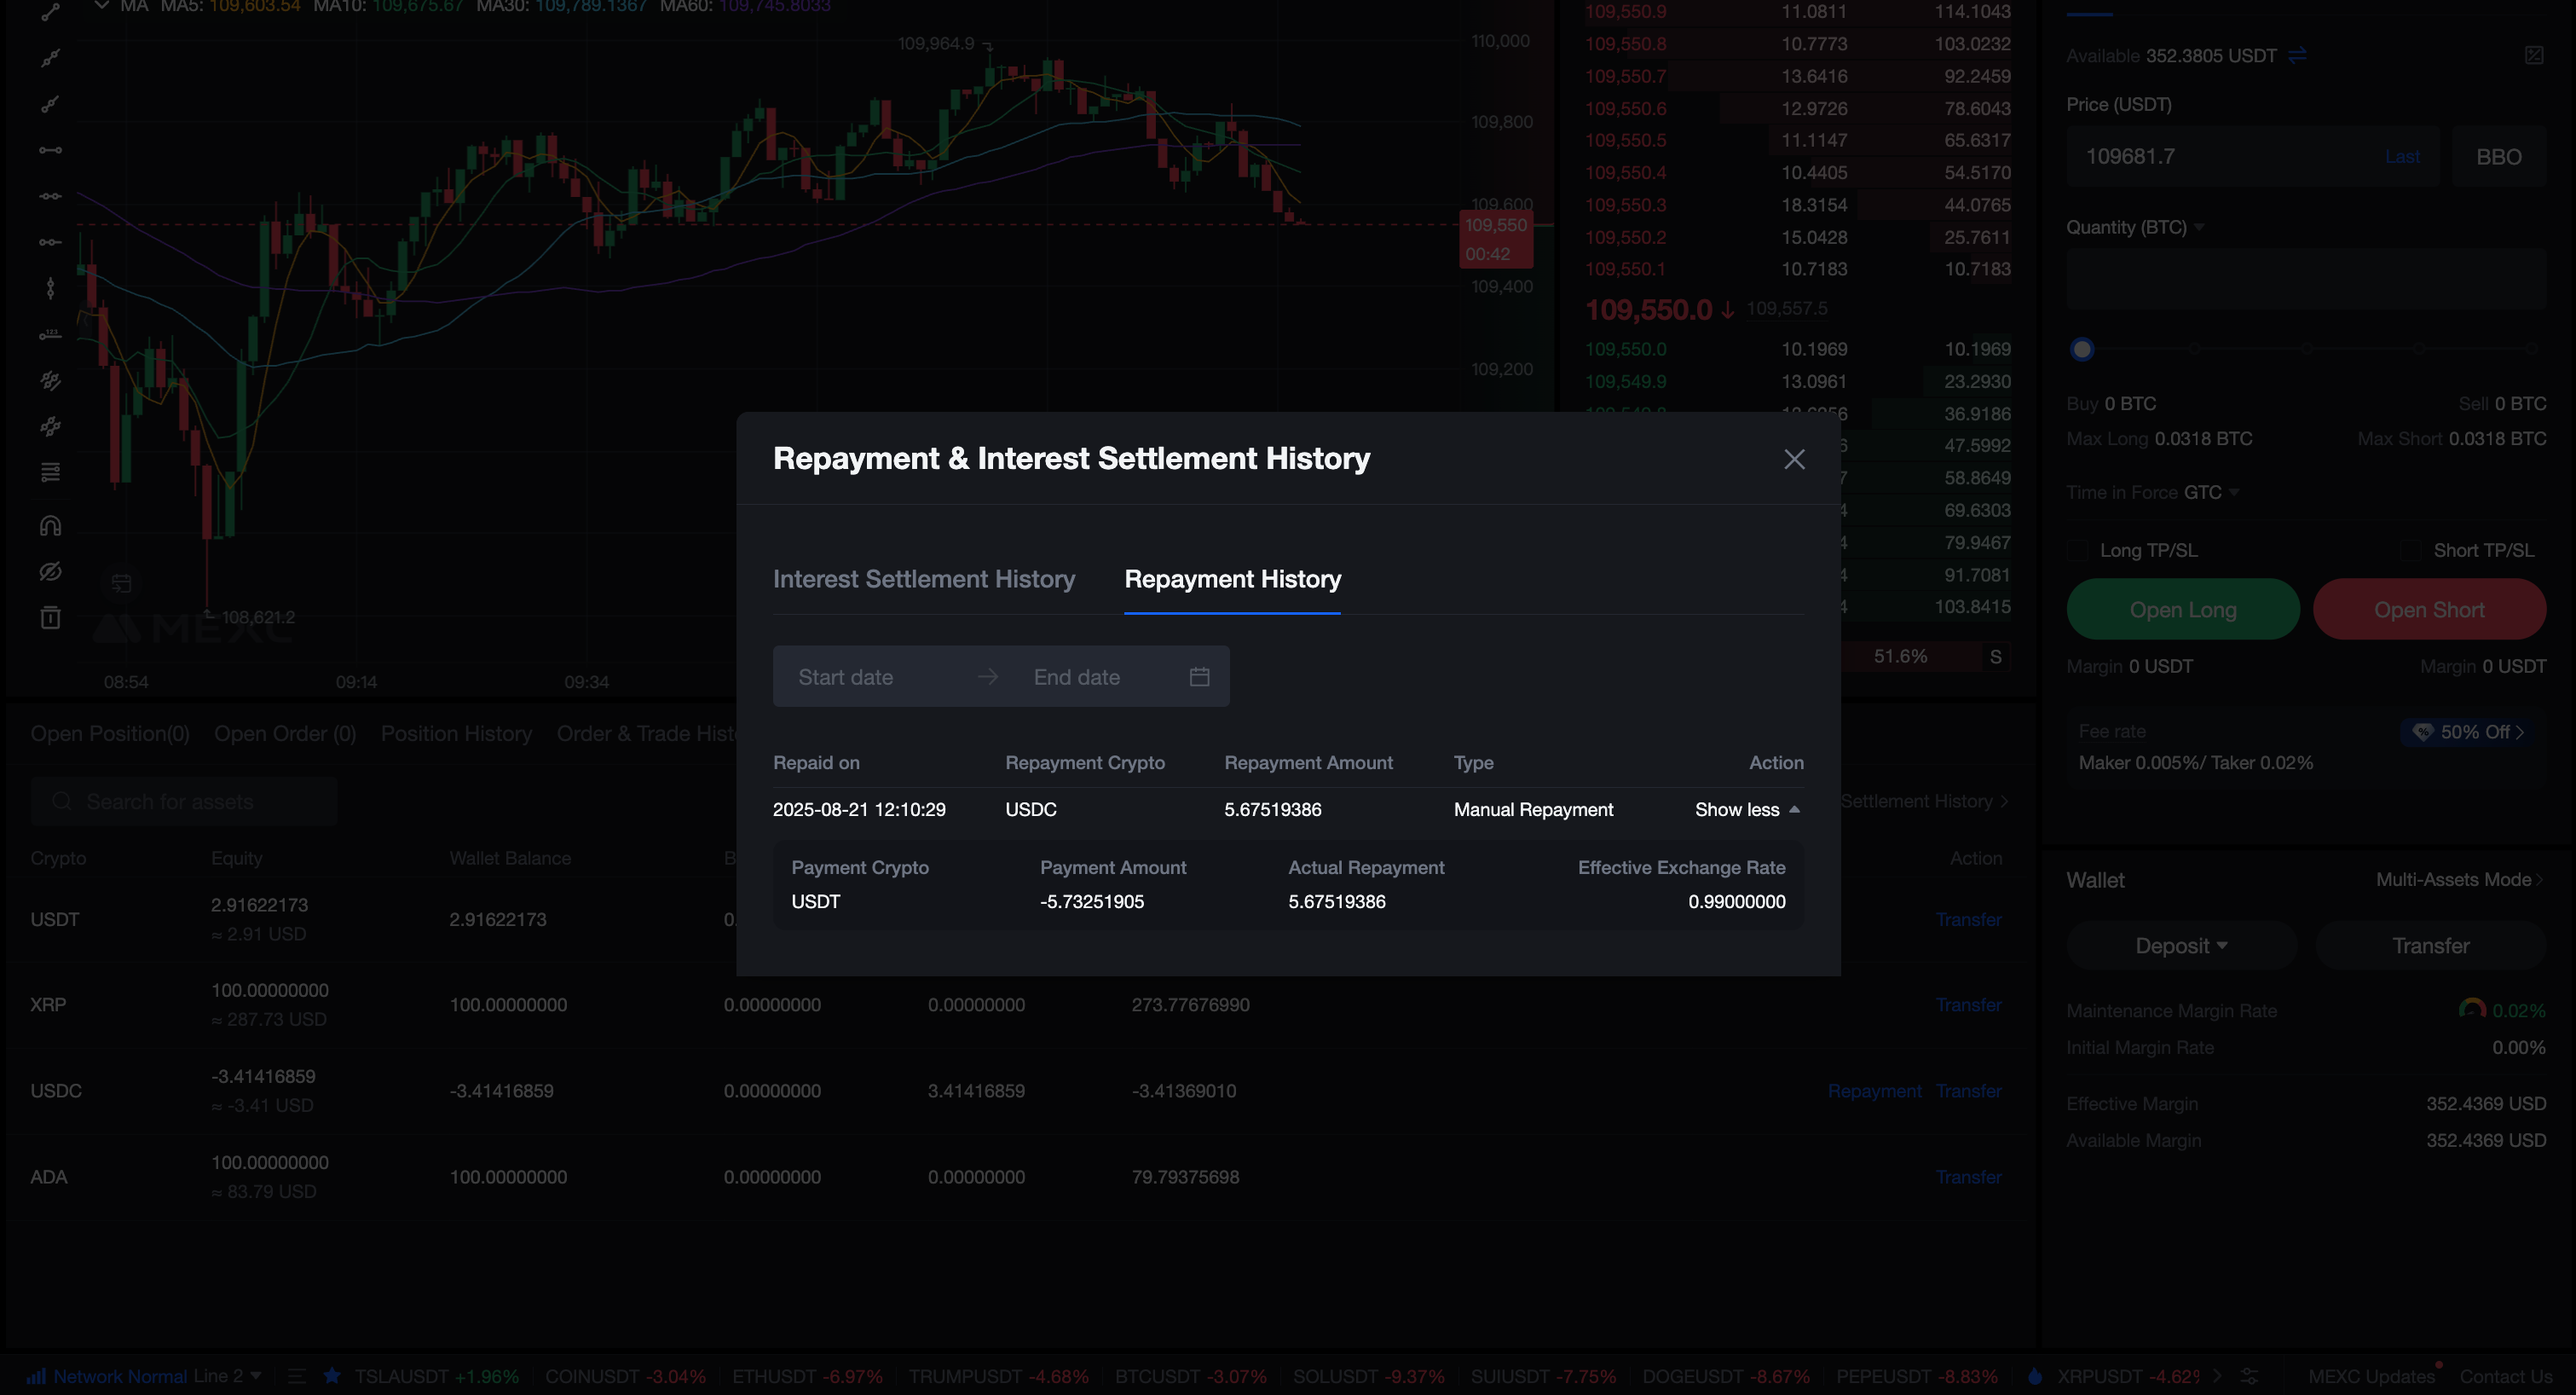Click the hide drawings eye icon
This screenshot has height=1395, width=2576.
[x=50, y=572]
